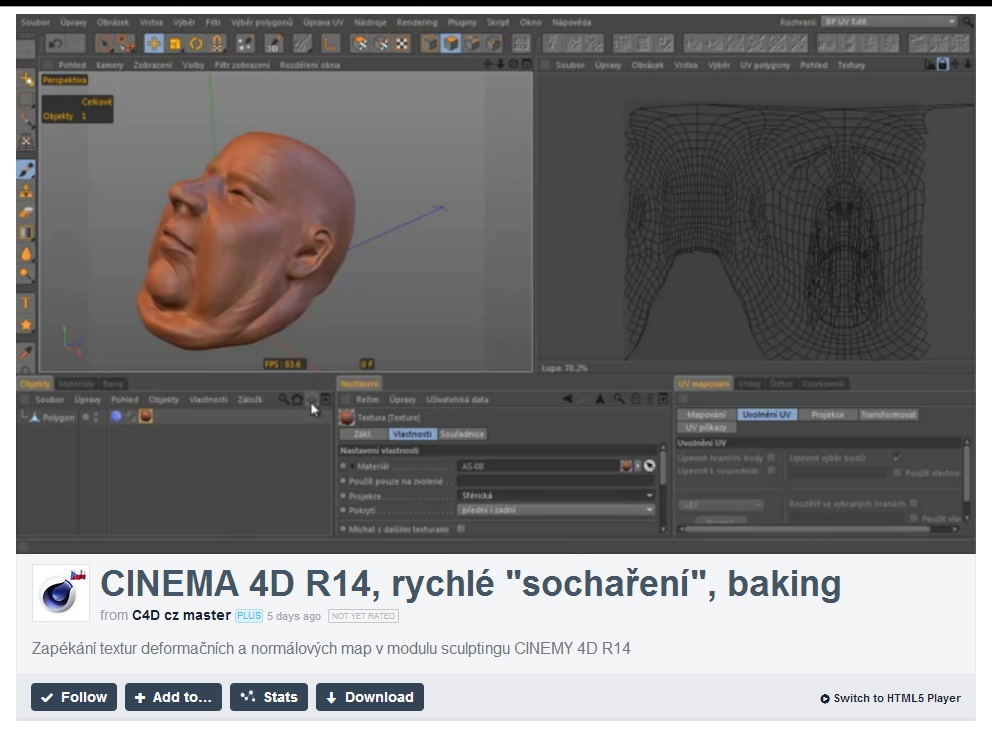Select the Scale tool in top toolbar
The width and height of the screenshot is (992, 735).
(175, 44)
